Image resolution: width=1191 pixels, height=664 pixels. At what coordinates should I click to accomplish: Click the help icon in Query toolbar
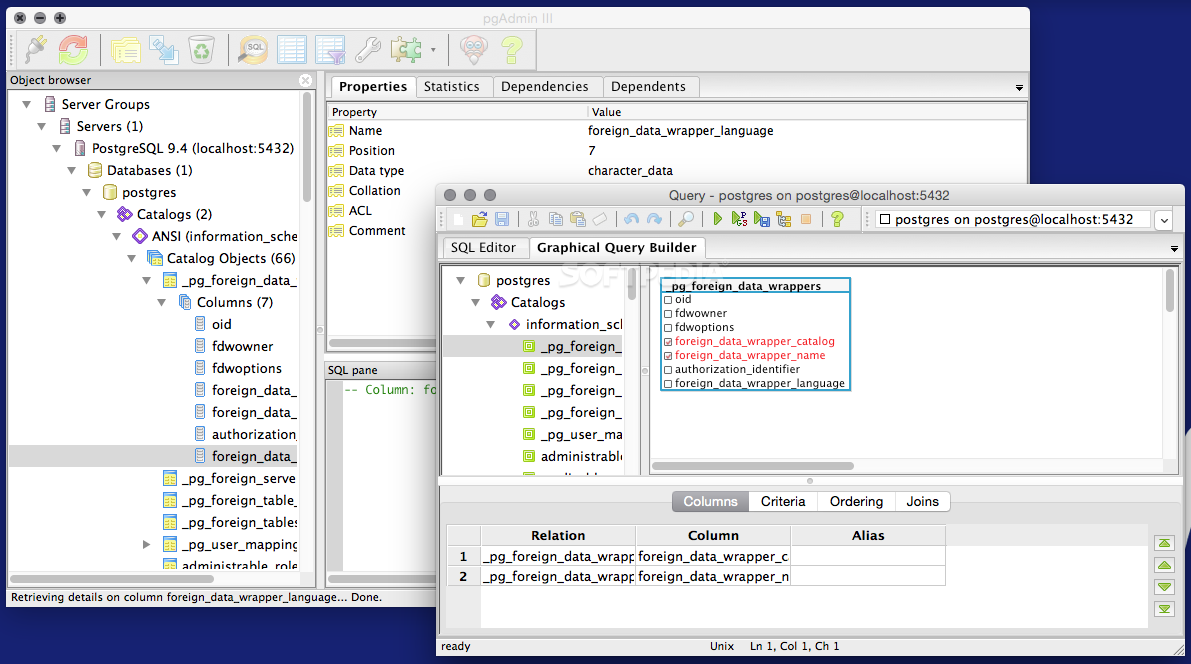[x=837, y=220]
